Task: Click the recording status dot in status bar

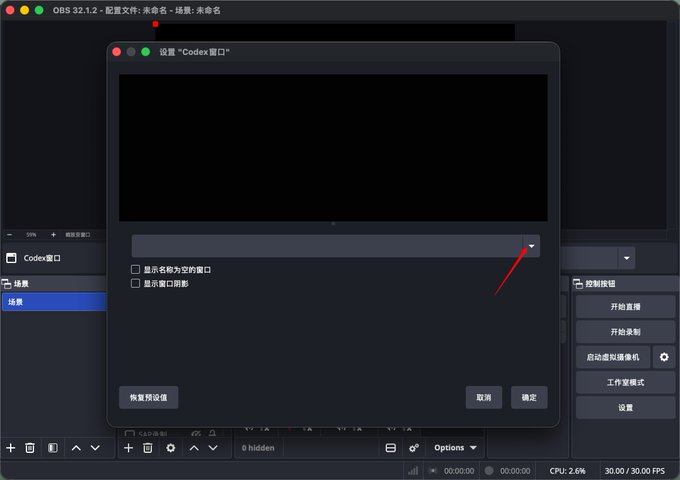Action: click(489, 471)
